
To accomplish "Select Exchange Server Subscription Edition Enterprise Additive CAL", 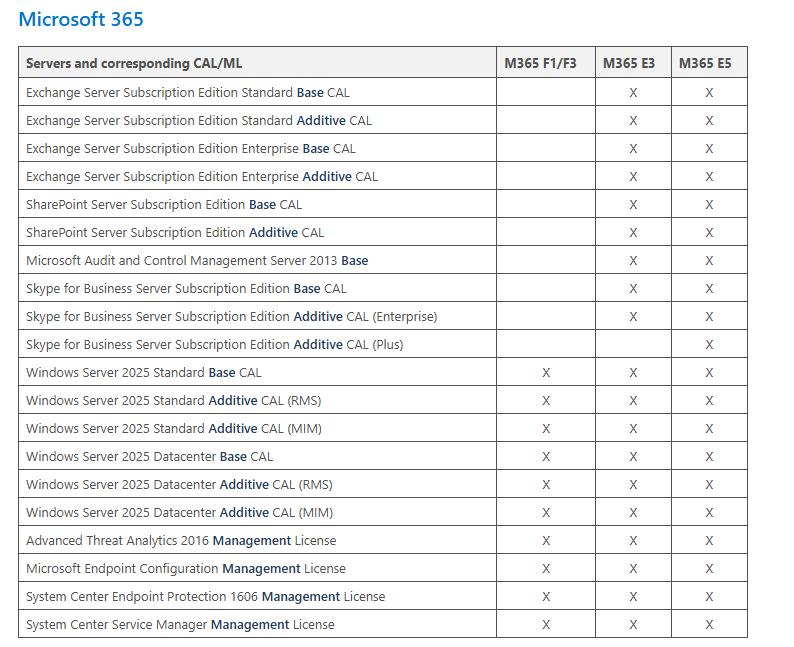I will tap(202, 177).
